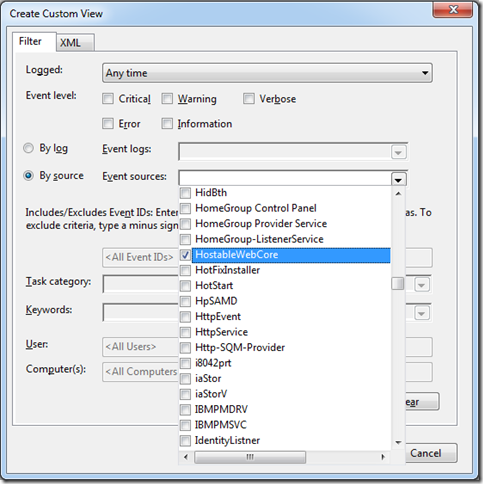Open the Event logs dropdown arrow
This screenshot has height=484, width=483.
398,152
